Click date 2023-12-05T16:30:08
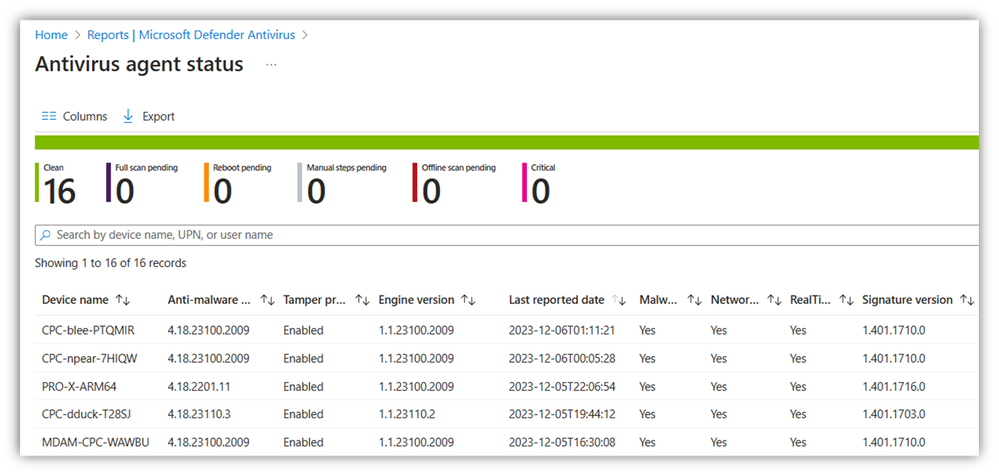Image resolution: width=999 pixels, height=476 pixels. coord(562,442)
